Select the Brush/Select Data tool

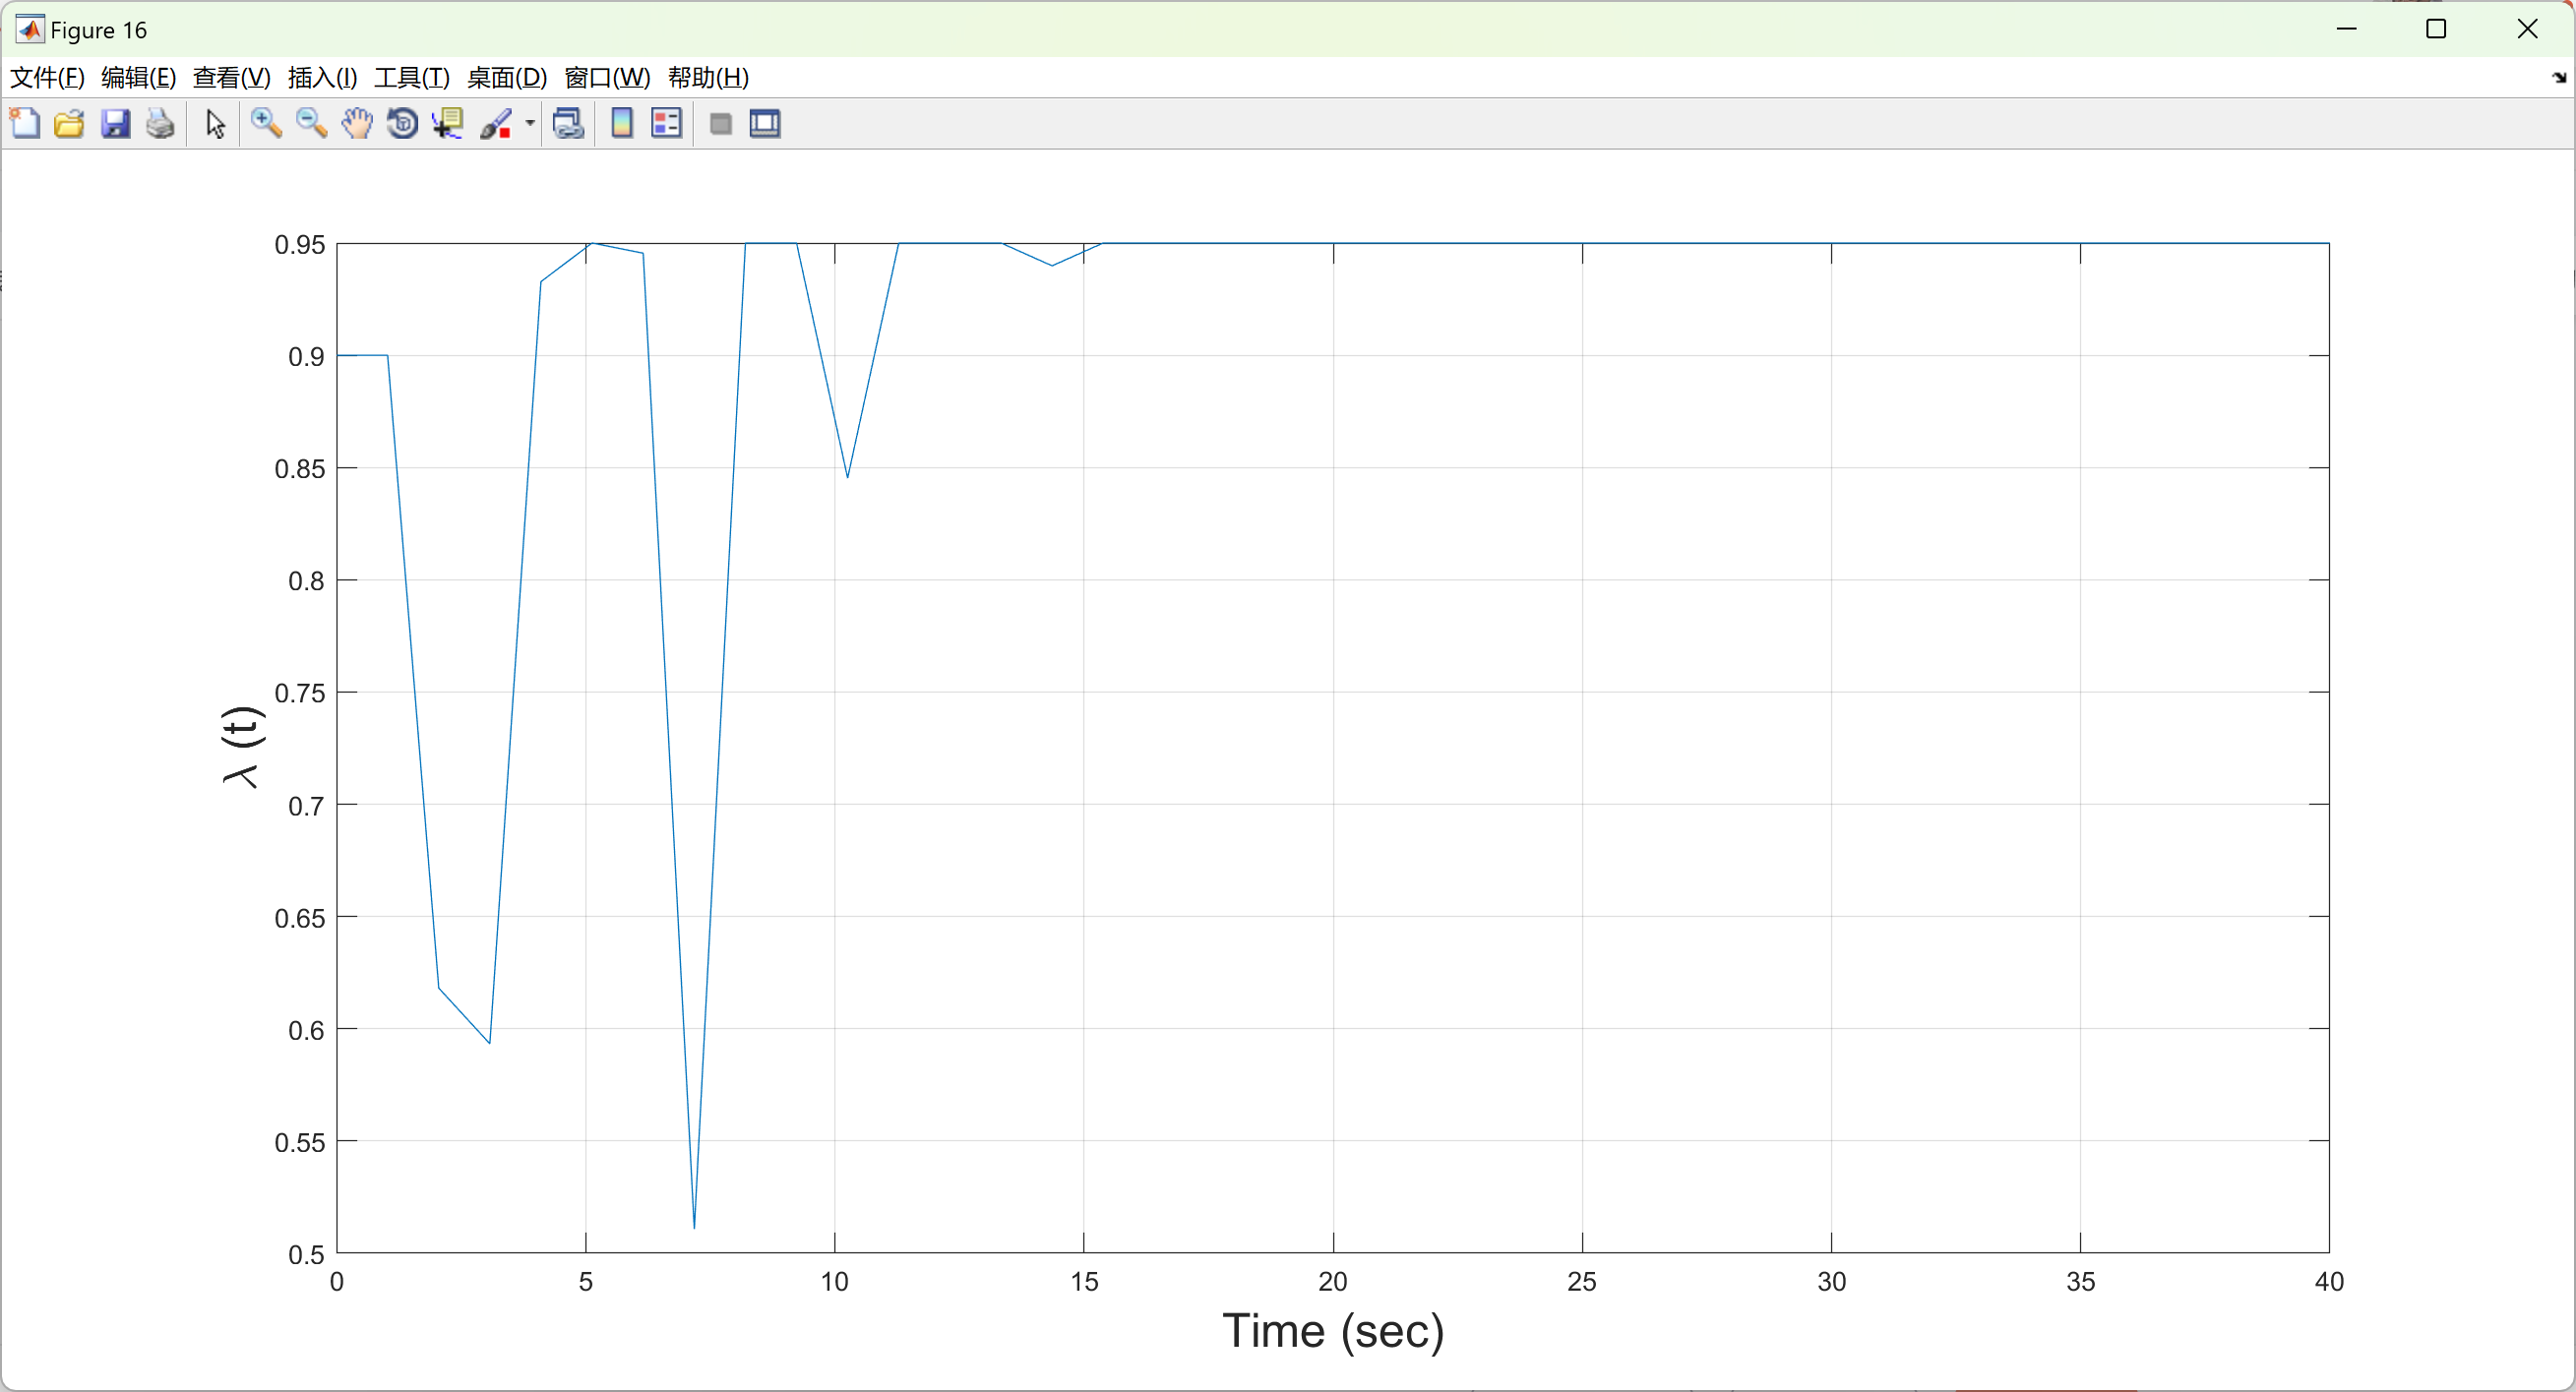pyautogui.click(x=496, y=124)
